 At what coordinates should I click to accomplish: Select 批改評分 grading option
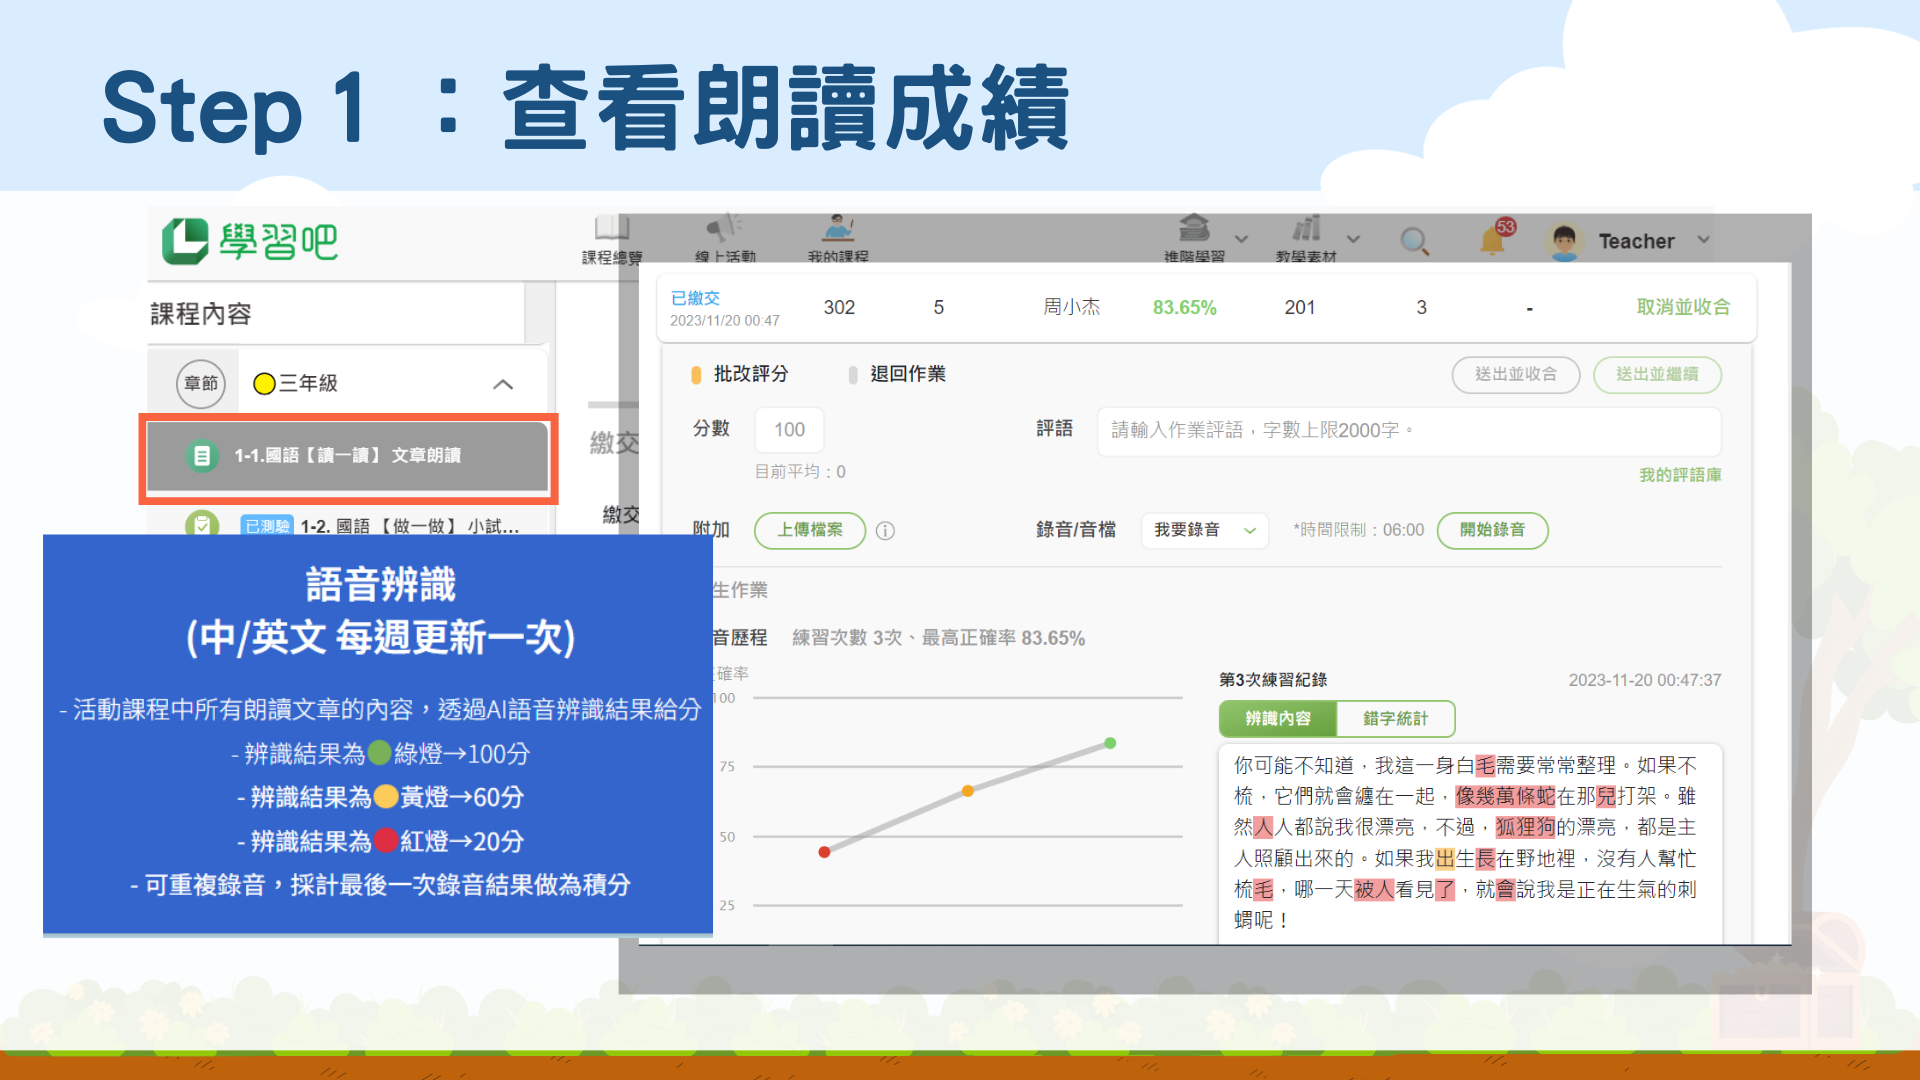[739, 374]
